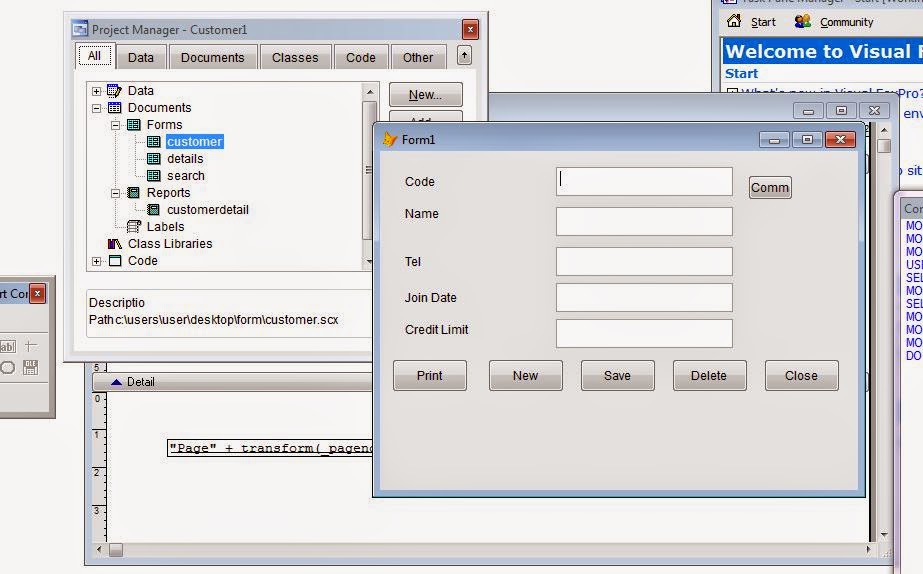Screen dimensions: 923x574
Task: Click the Save button on Form1
Action: [617, 376]
